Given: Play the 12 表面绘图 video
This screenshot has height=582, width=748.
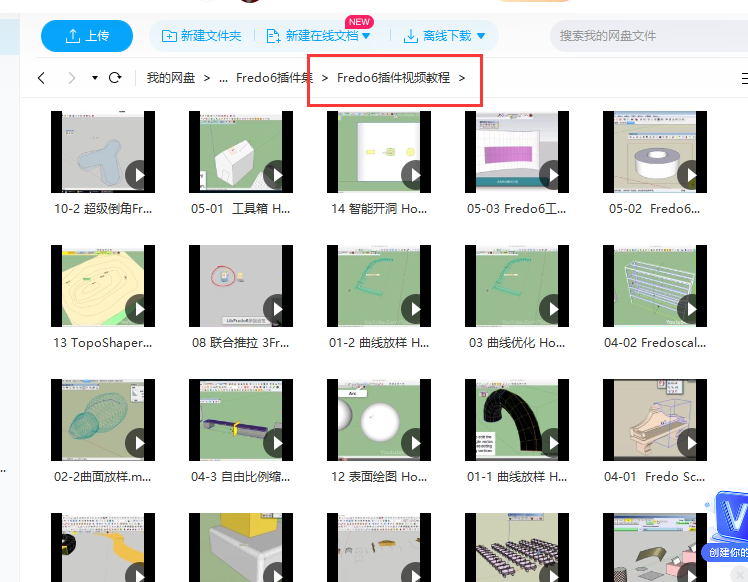Looking at the screenshot, I should coord(415,443).
